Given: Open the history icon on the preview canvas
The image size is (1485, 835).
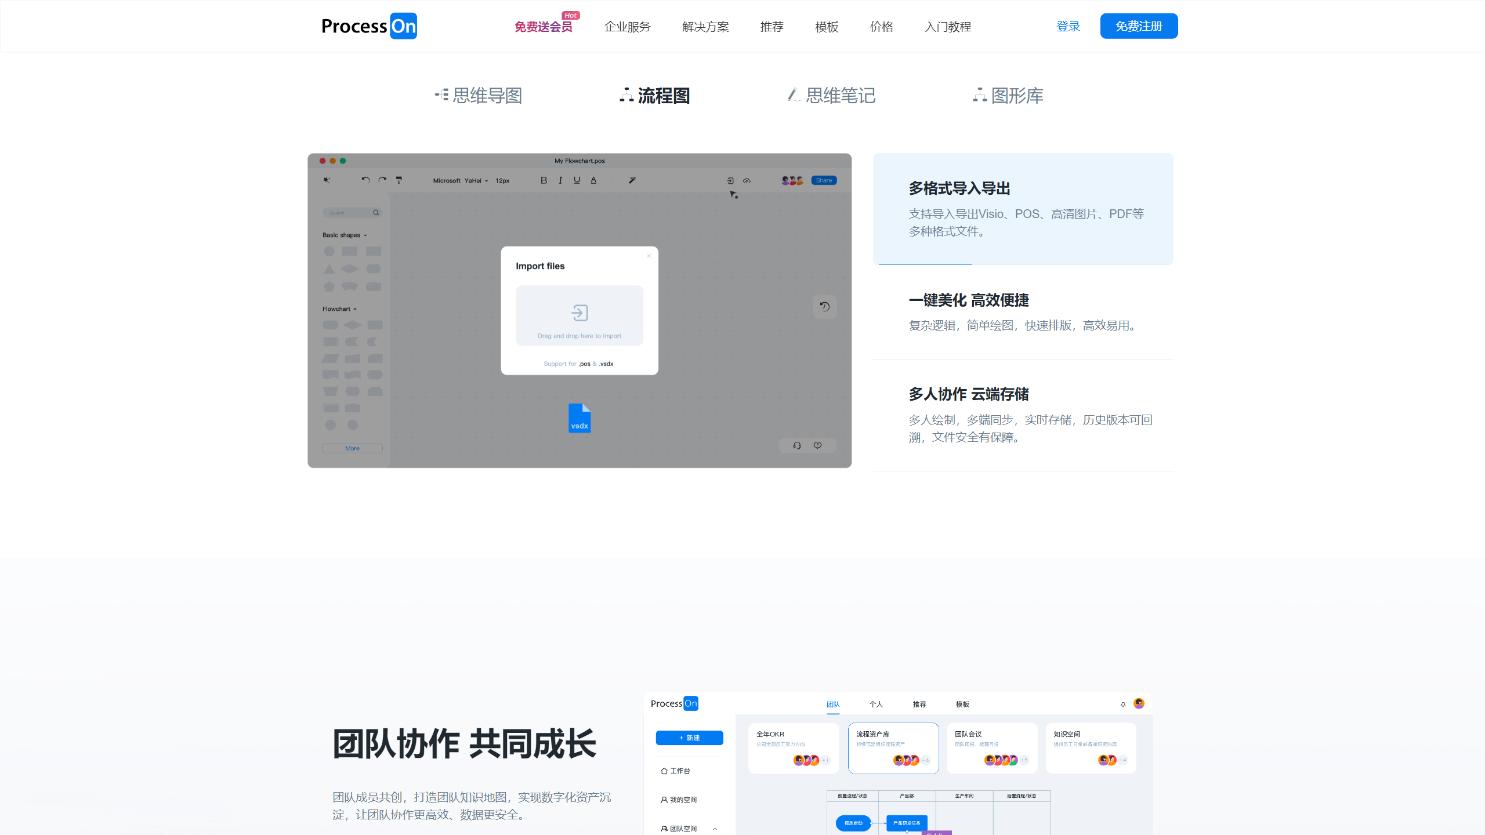Looking at the screenshot, I should click(824, 307).
